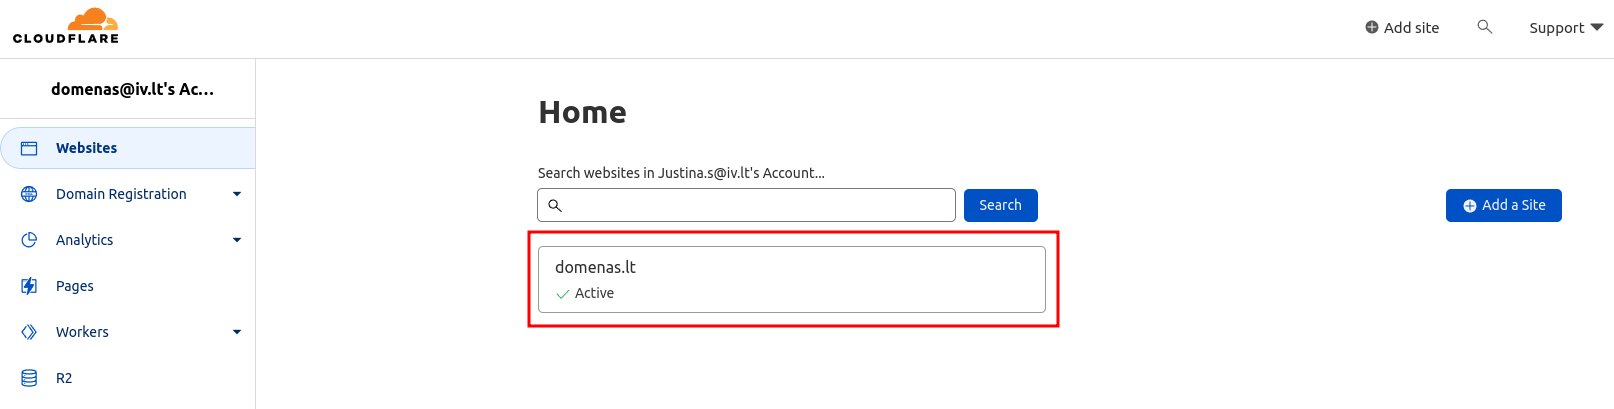Expand the Workers submenu arrow
The height and width of the screenshot is (409, 1614).
click(x=237, y=332)
